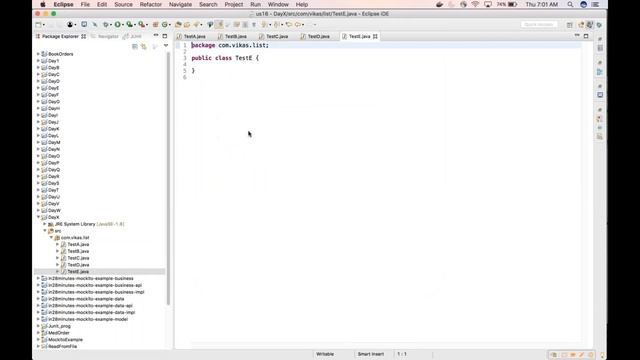Select TestB.java in Package Explorer
Viewport: 640px width, 360px height.
pos(78,251)
